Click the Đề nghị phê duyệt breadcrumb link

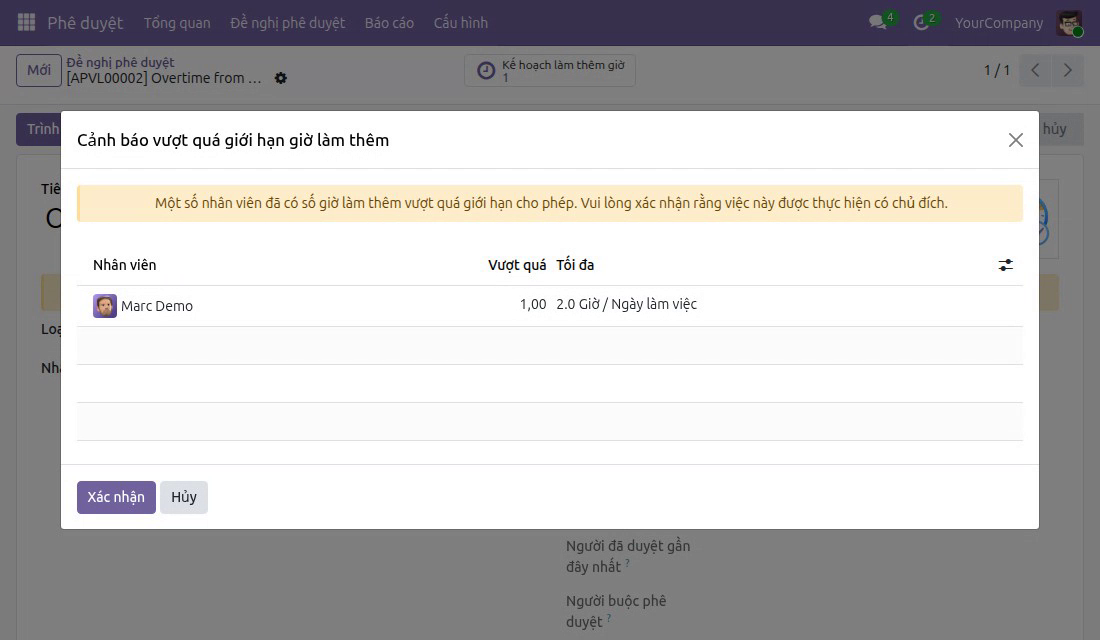coord(120,62)
